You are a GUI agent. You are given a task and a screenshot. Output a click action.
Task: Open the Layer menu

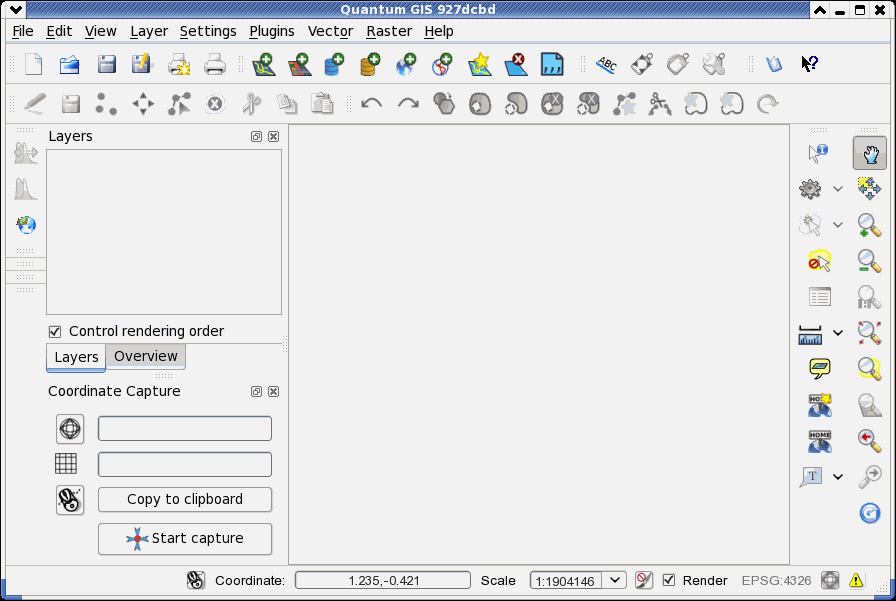[x=149, y=31]
